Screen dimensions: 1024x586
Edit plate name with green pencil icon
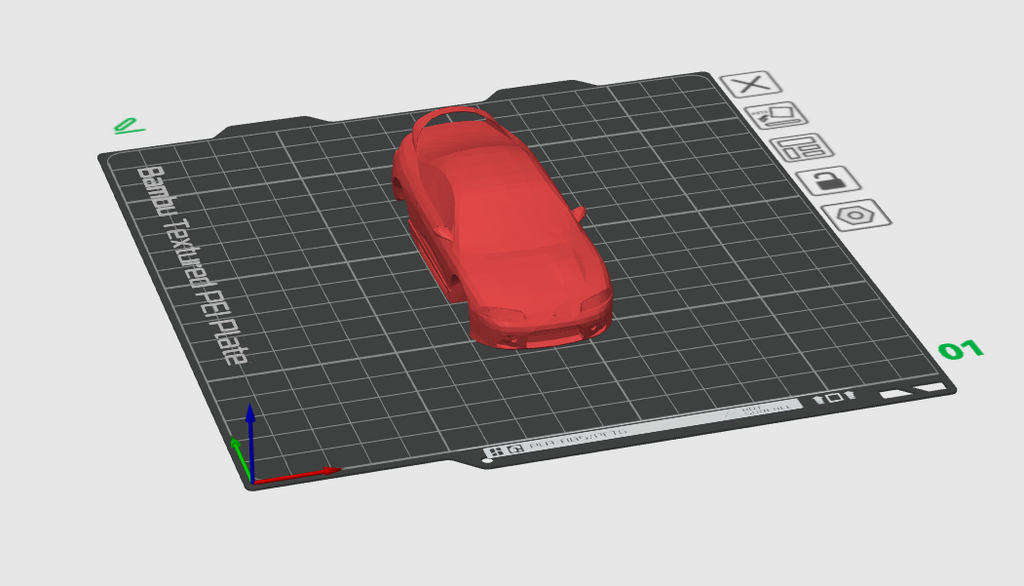[127, 125]
